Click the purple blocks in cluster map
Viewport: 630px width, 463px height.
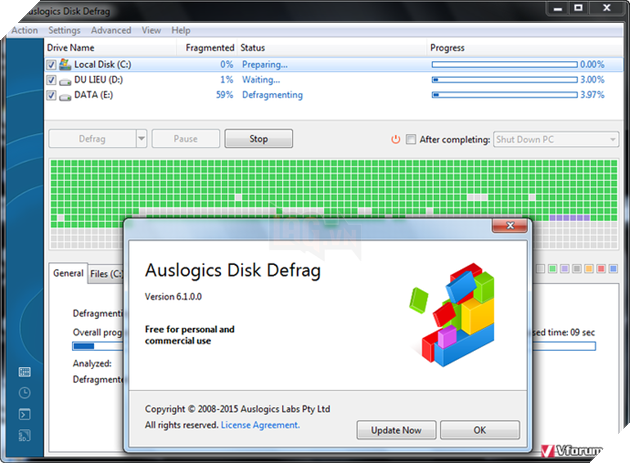[570, 218]
